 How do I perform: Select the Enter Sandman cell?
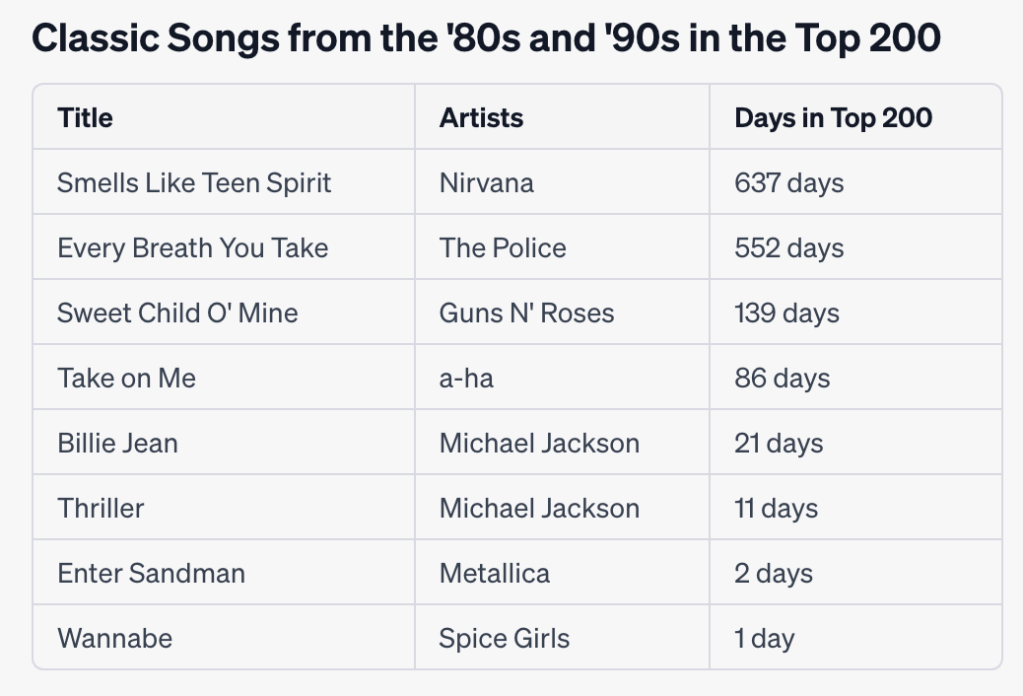point(151,573)
